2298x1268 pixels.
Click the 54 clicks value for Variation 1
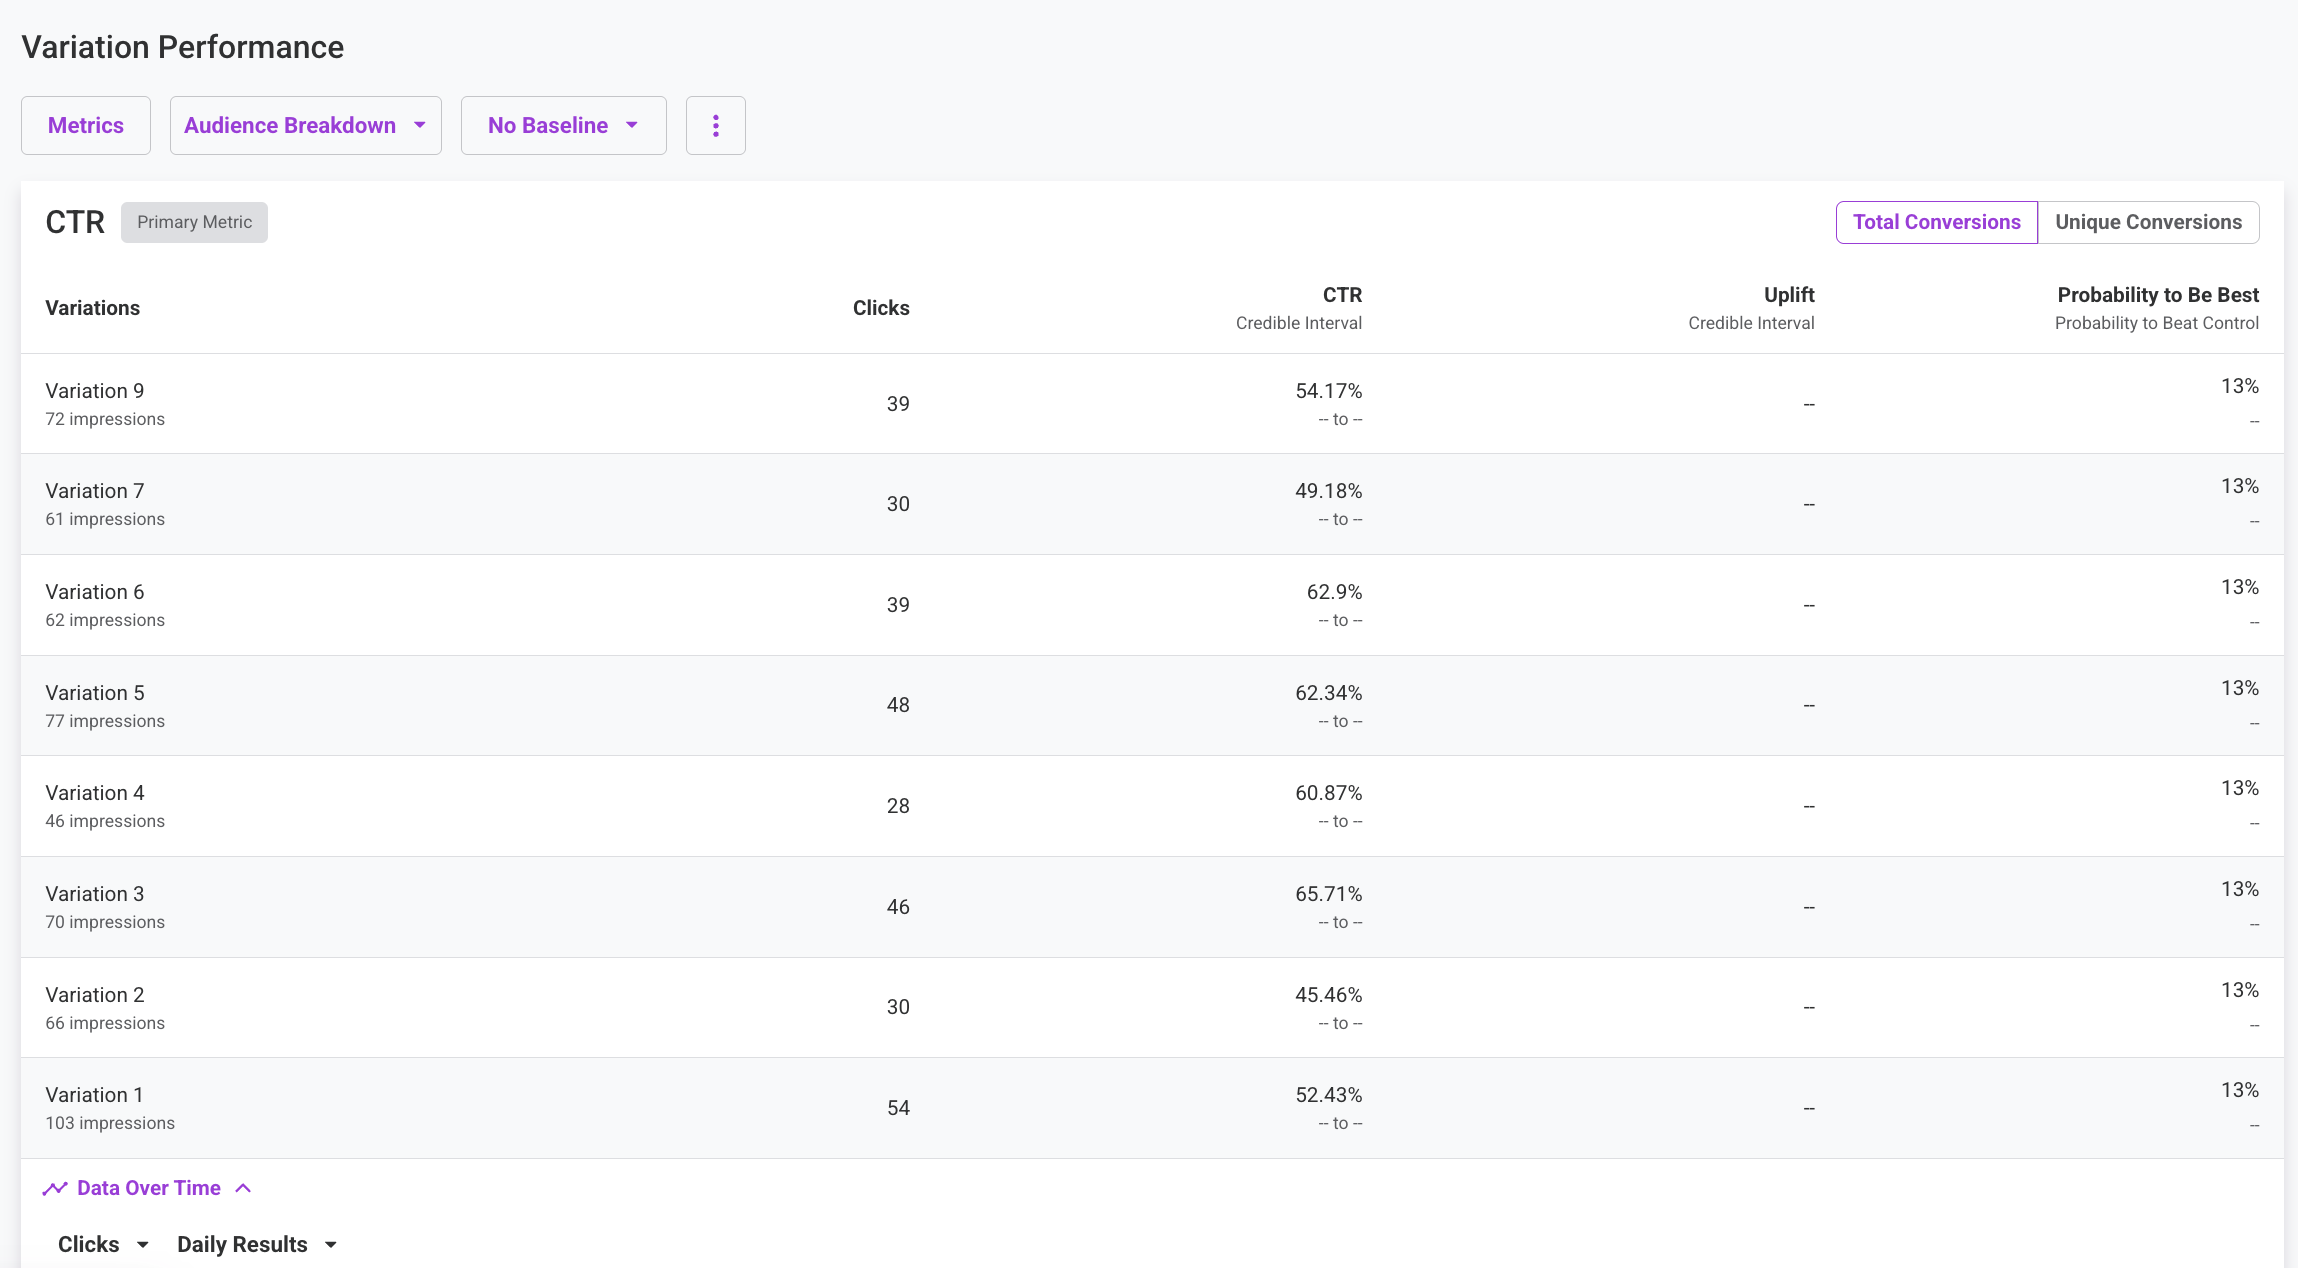[898, 1108]
